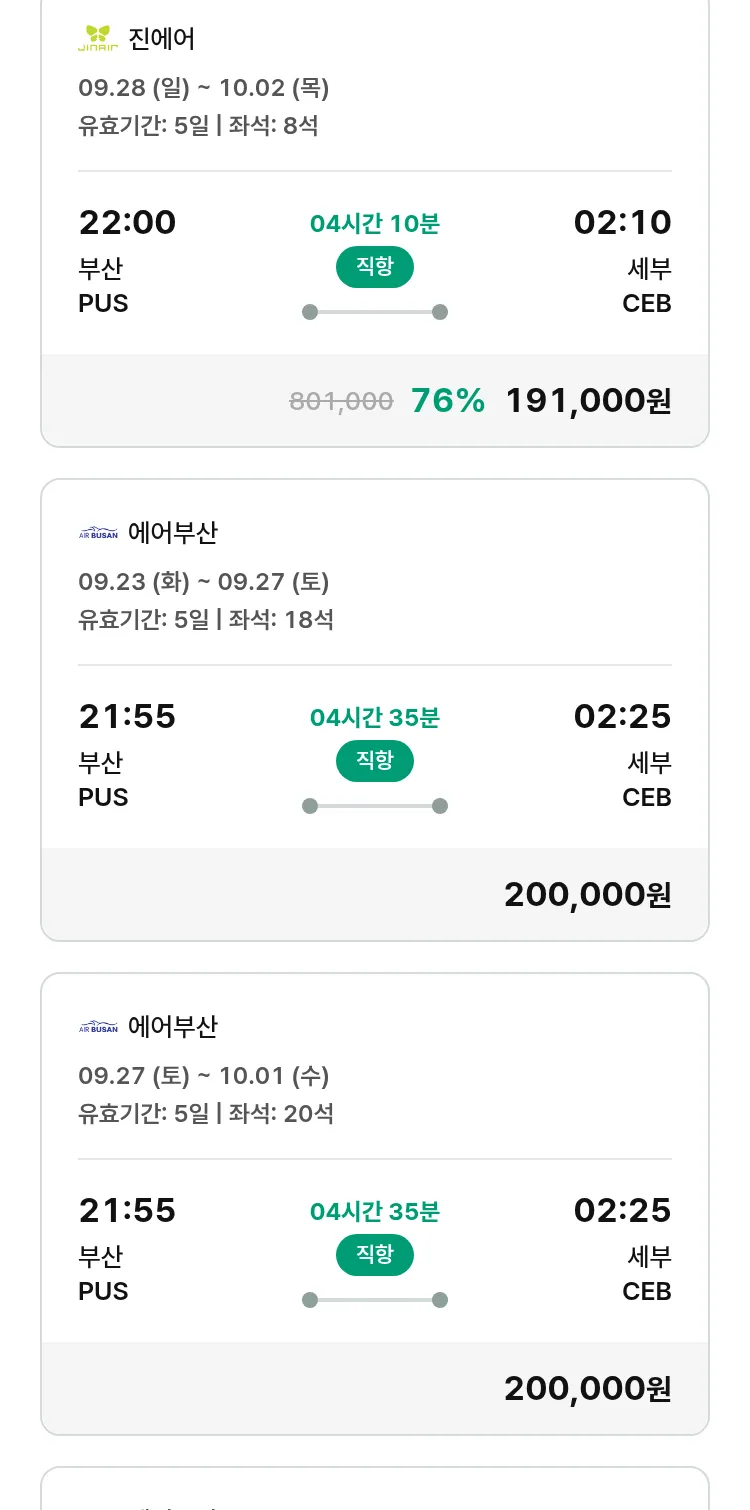
Task: Tap the 직항 badge on the 18-seat Air Busan flight
Action: click(374, 761)
